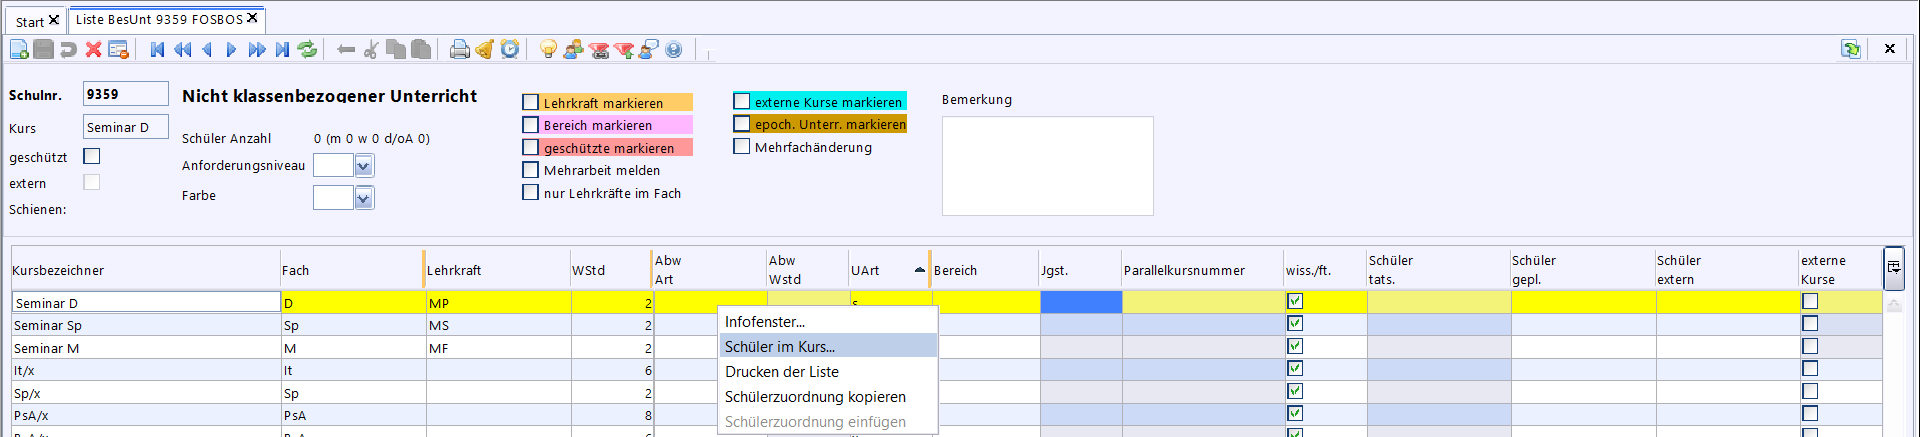Viewport: 1920px width, 437px height.
Task: Click the printer icon
Action: 459,49
